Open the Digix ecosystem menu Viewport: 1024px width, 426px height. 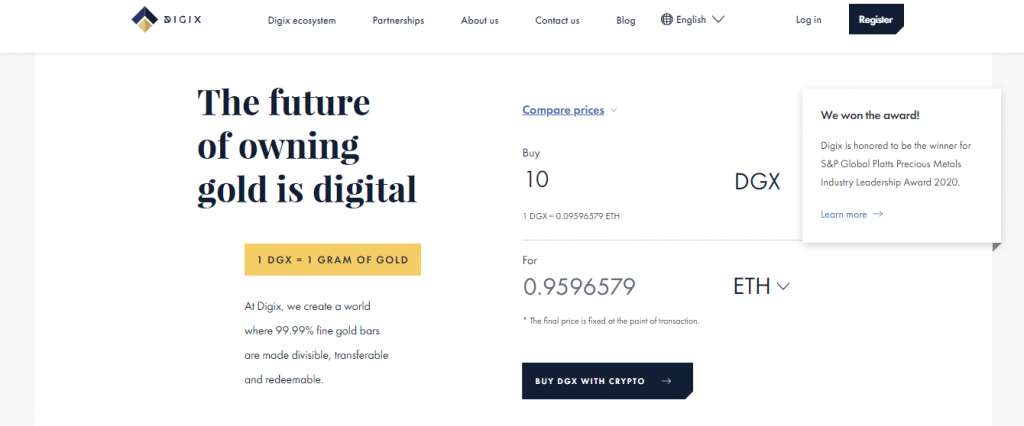coord(302,20)
